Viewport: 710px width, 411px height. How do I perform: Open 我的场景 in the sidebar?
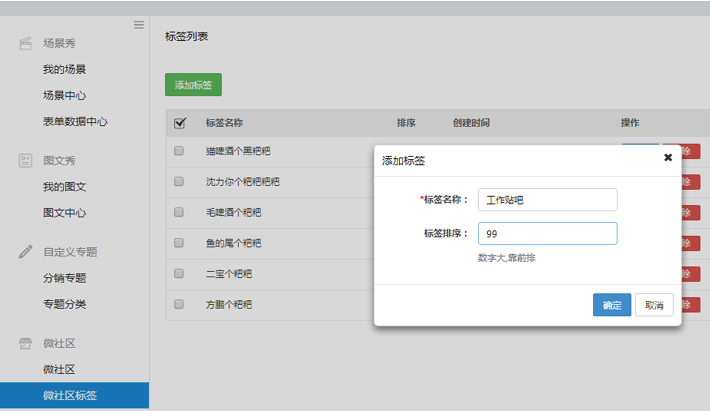(x=64, y=70)
